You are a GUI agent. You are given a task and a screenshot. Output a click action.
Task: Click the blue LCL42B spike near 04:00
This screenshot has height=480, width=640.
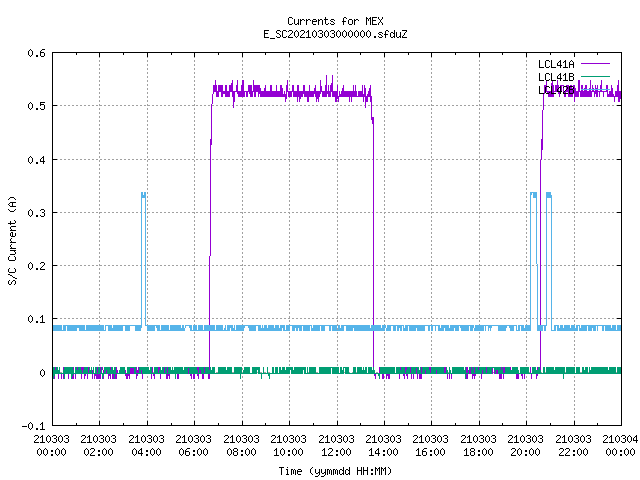coord(143,259)
